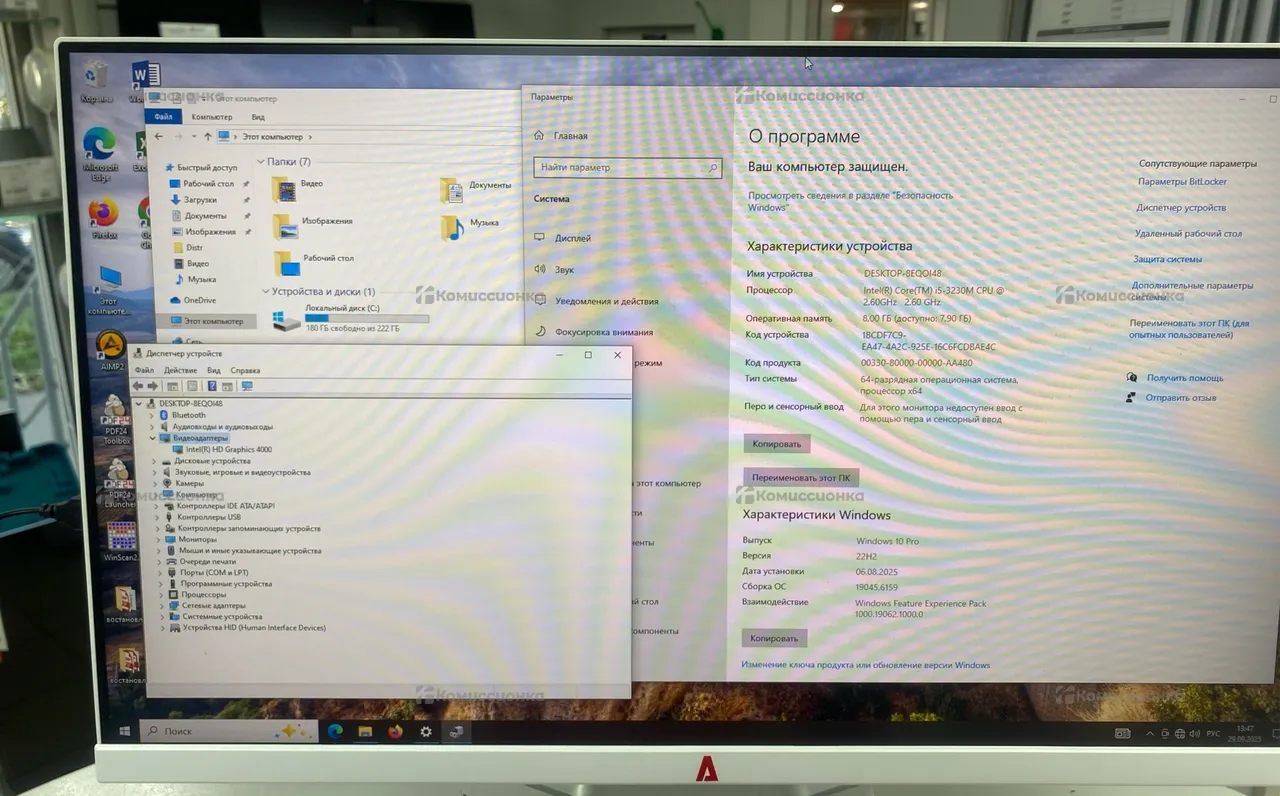
Task: Select Загрузки in Explorer quick access
Action: [x=195, y=200]
